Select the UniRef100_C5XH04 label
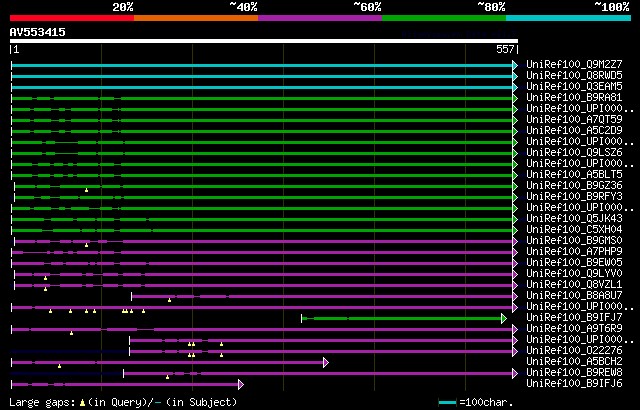The height and width of the screenshot is (410, 640). click(574, 230)
